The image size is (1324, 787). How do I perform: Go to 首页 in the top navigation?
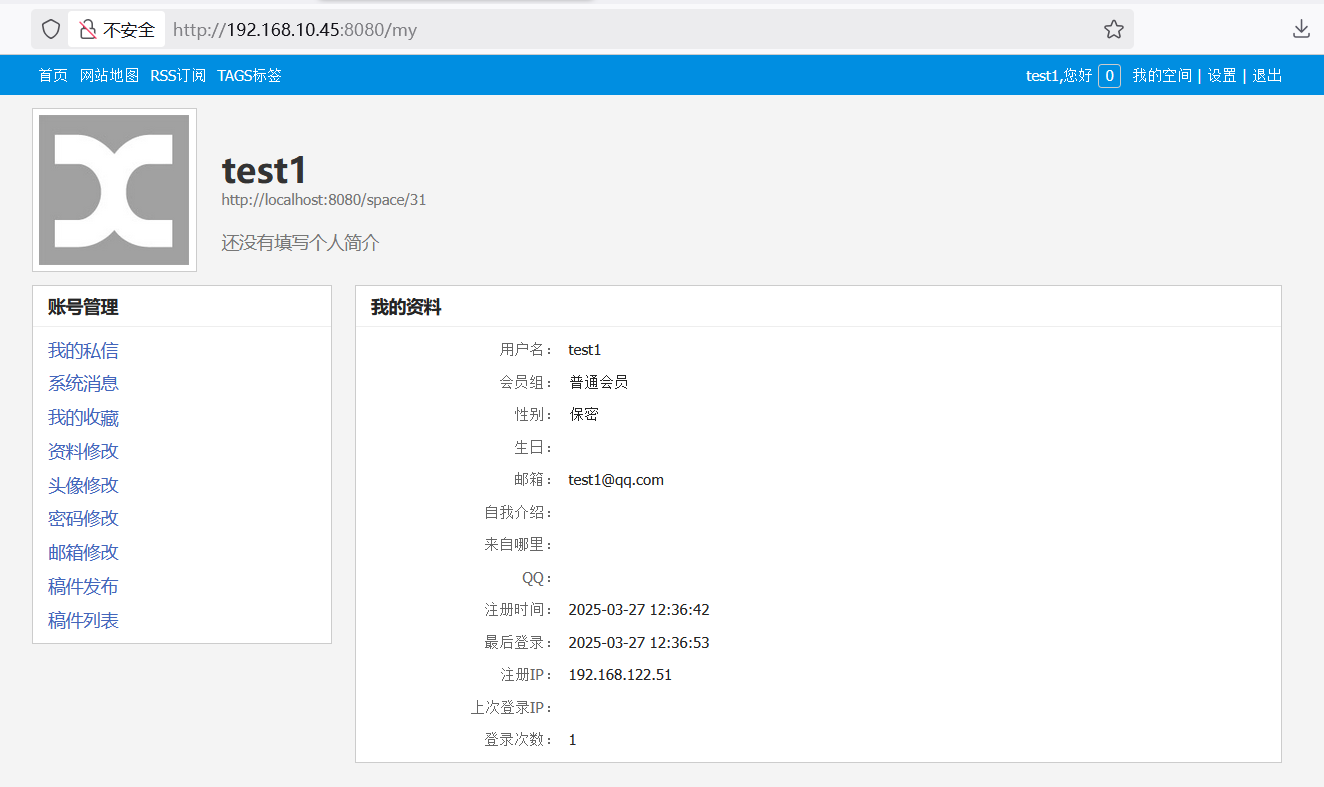(53, 76)
